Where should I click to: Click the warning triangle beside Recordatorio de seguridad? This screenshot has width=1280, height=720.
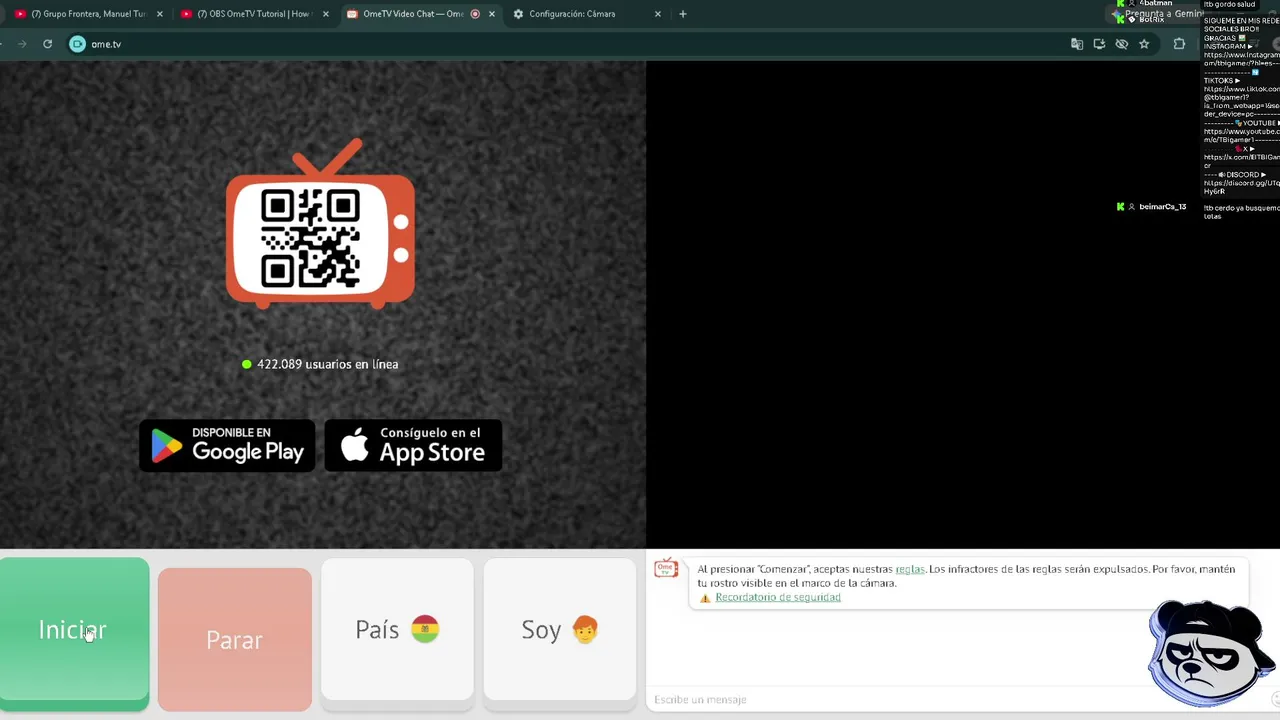click(x=705, y=598)
